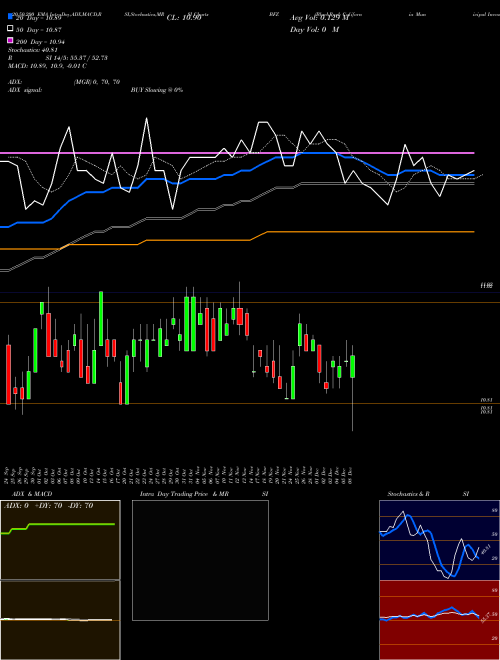Click the white 50 Day legend swatch
The height and width of the screenshot is (660, 500).
(11, 29)
